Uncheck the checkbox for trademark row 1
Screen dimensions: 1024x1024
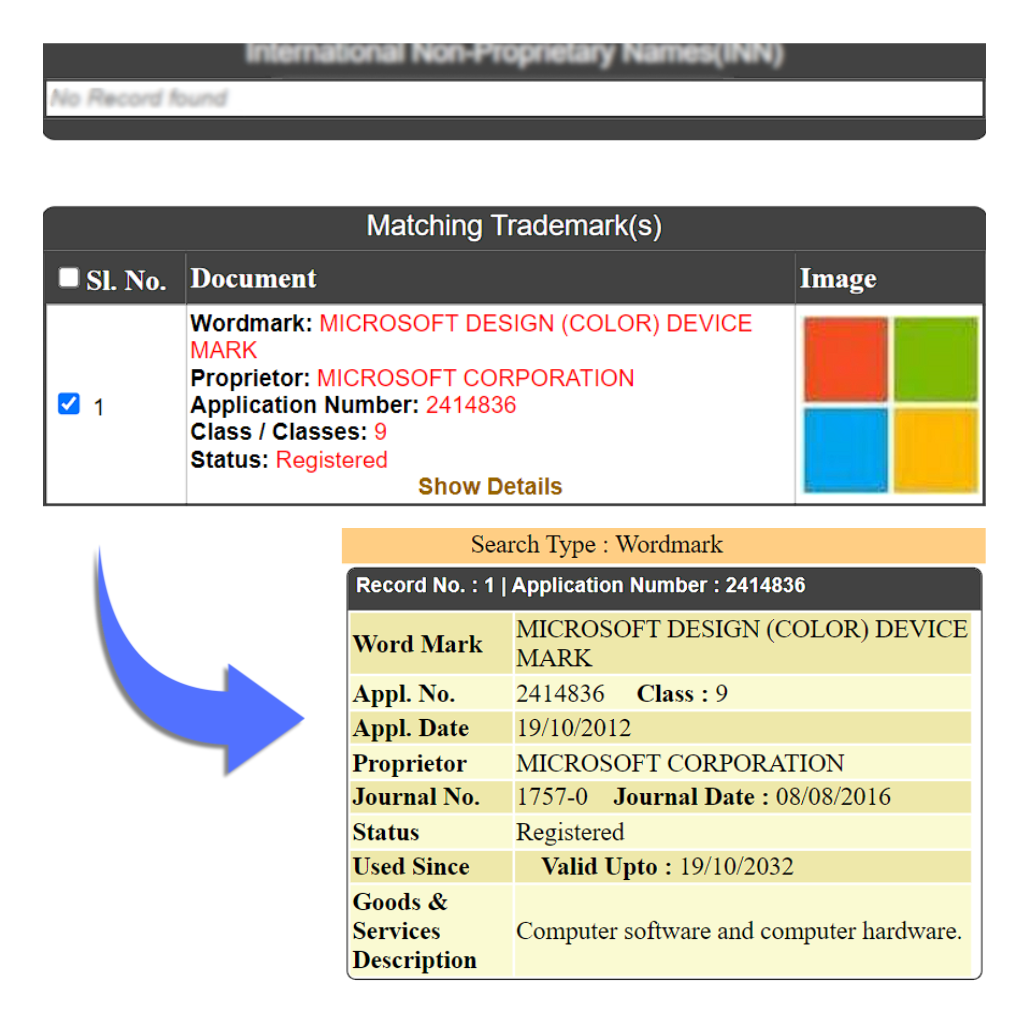[69, 405]
